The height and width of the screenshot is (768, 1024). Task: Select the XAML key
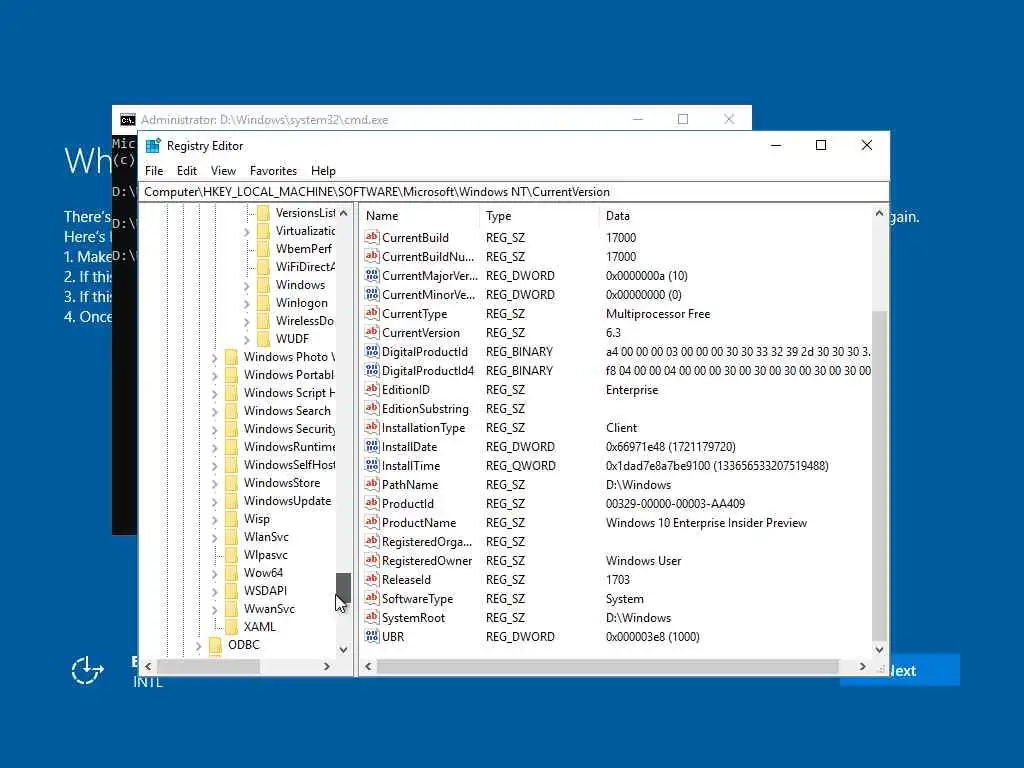[x=259, y=626]
